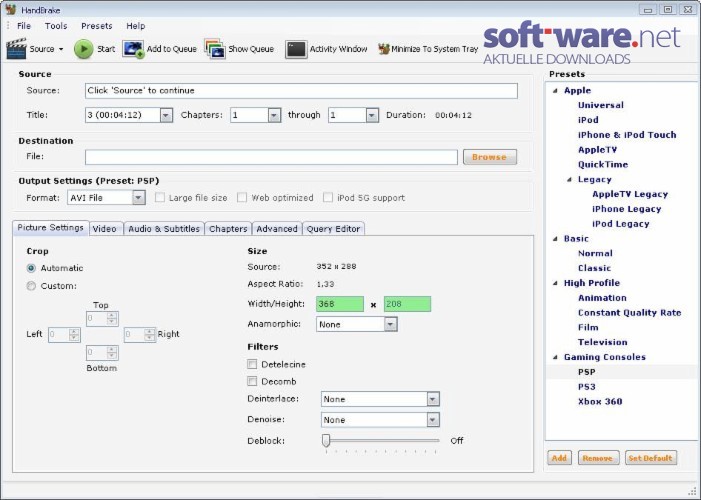Open the Show Queue icon

[215, 49]
